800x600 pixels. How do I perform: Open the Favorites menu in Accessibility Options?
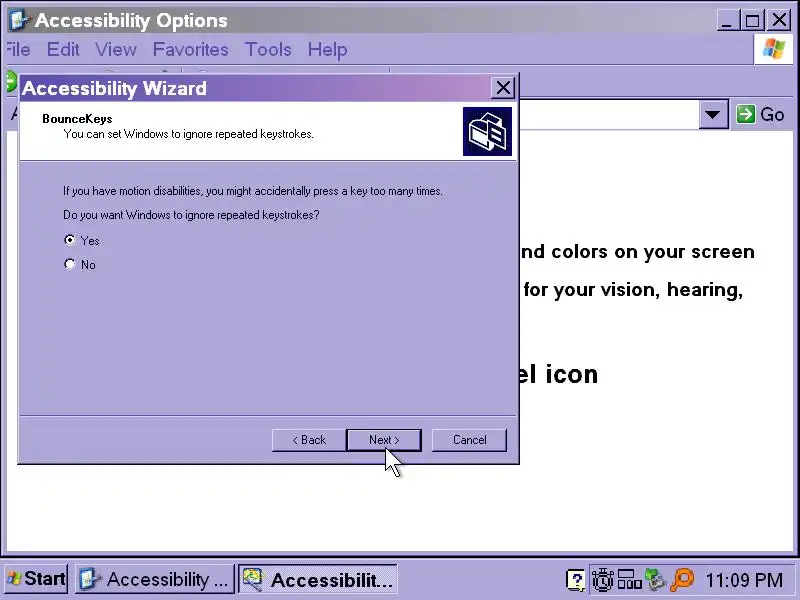(x=190, y=49)
